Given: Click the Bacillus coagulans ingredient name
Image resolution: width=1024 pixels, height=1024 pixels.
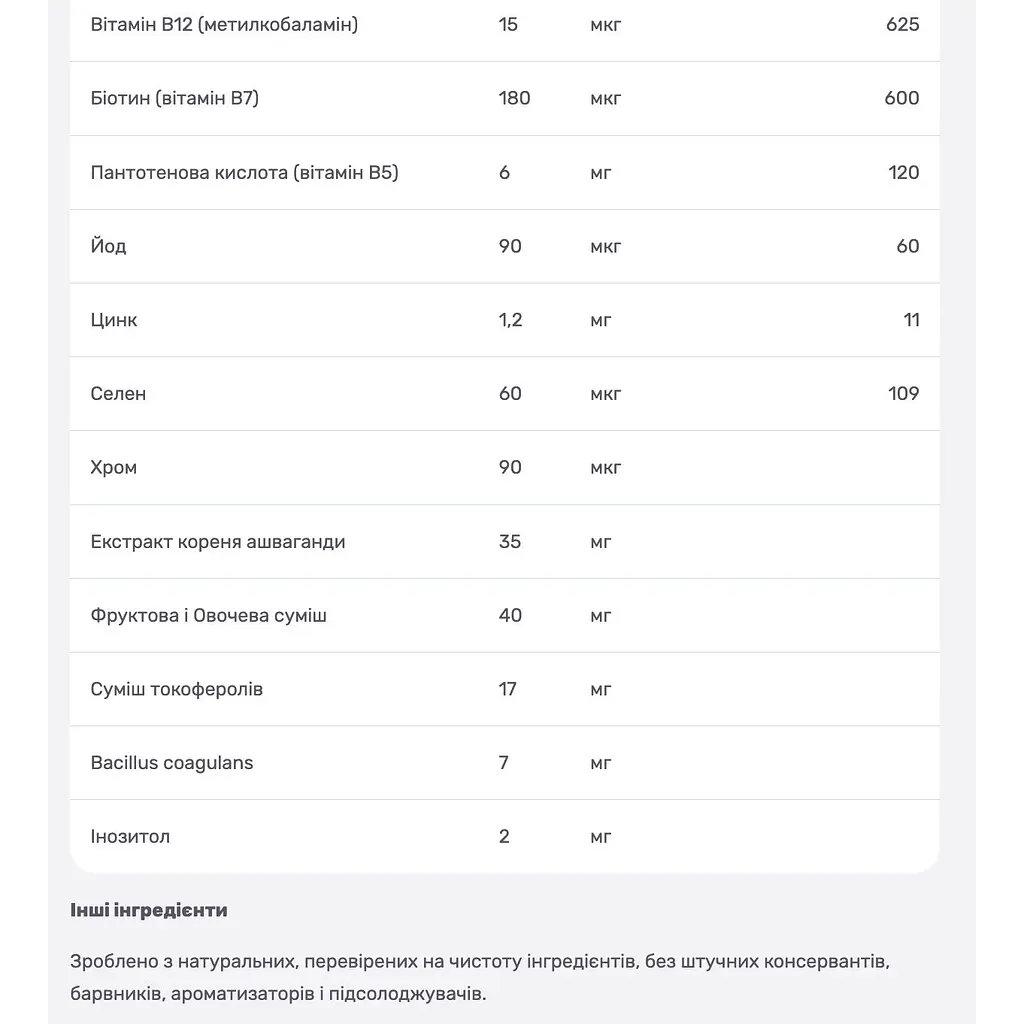Looking at the screenshot, I should (172, 763).
